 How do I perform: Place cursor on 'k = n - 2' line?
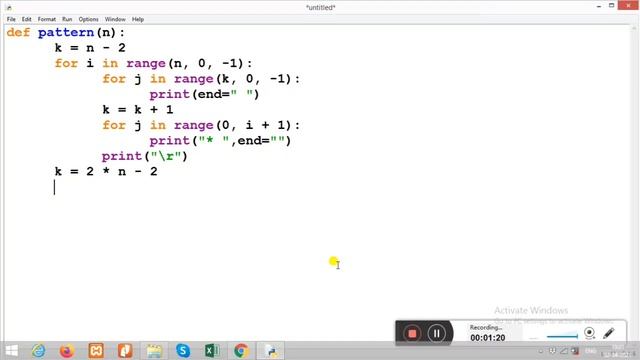[x=90, y=48]
